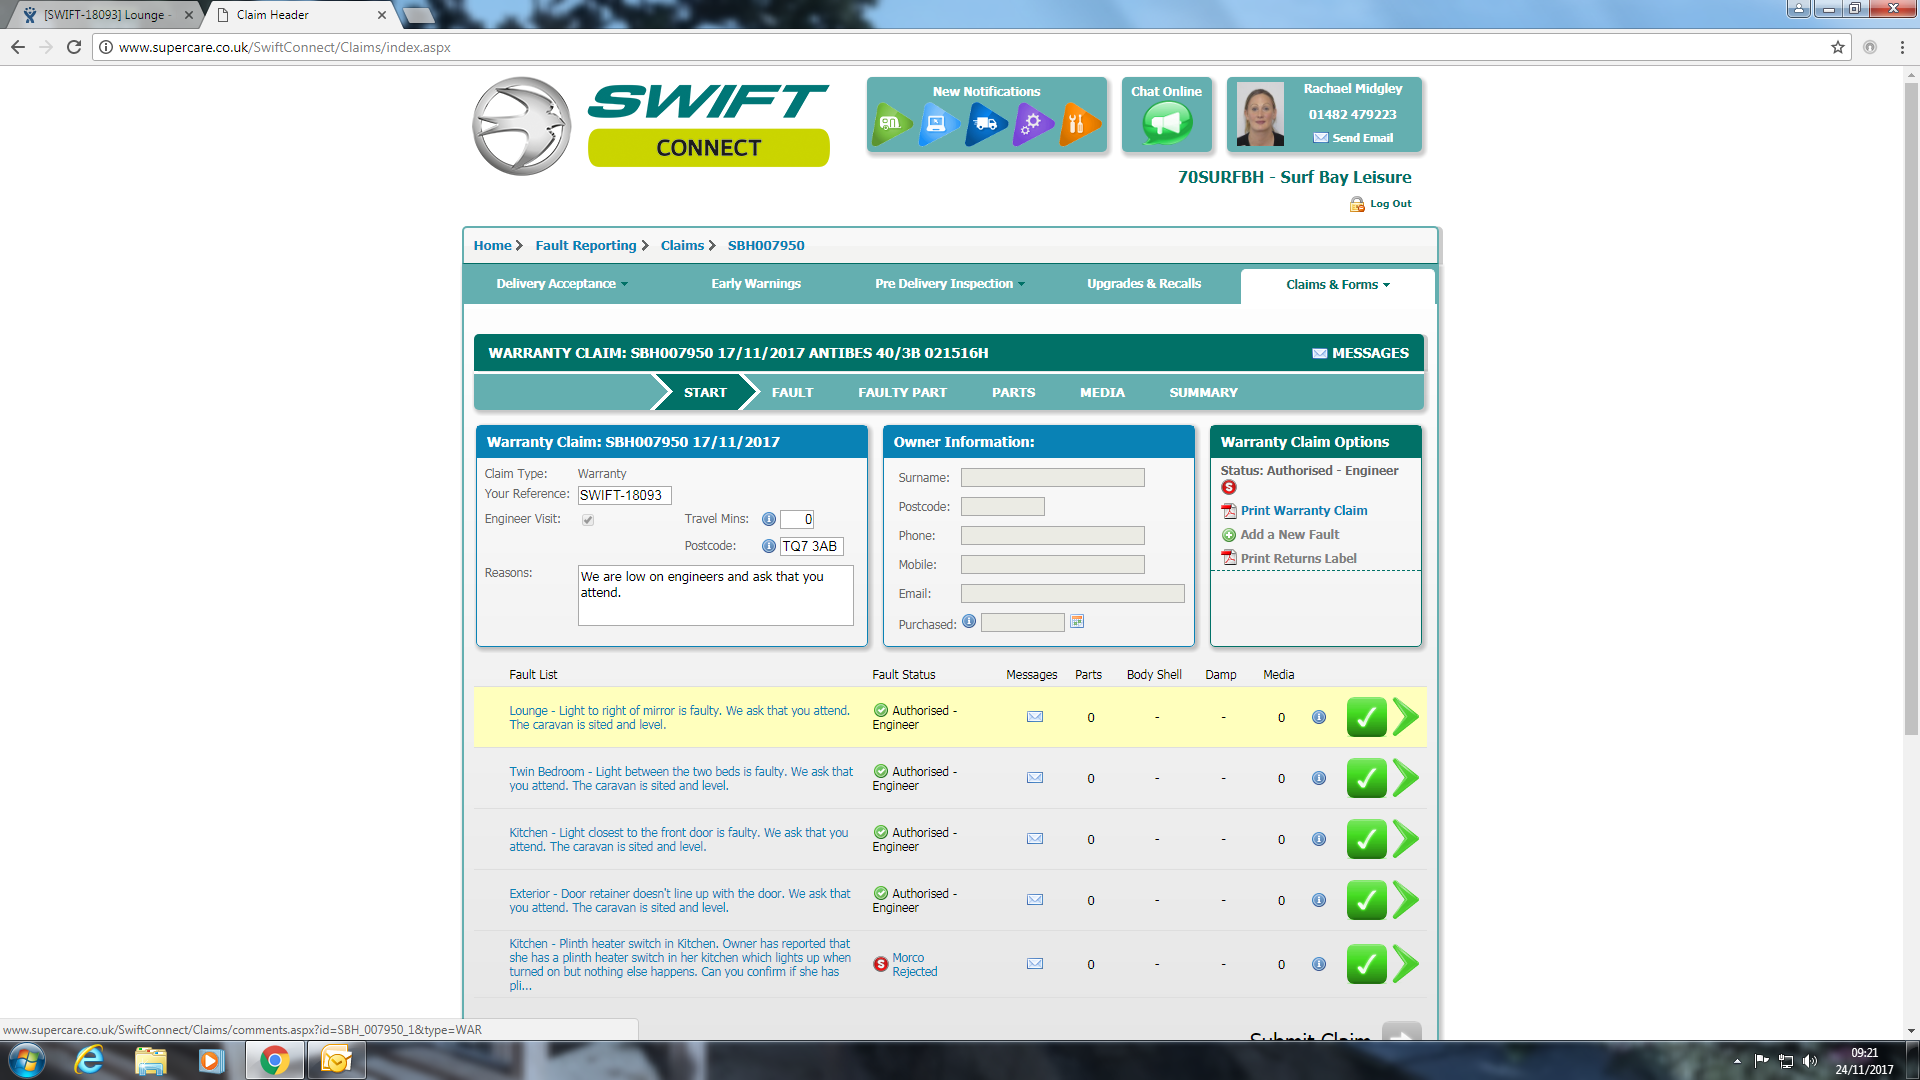Click the dark blue delivery truck notification

985,124
